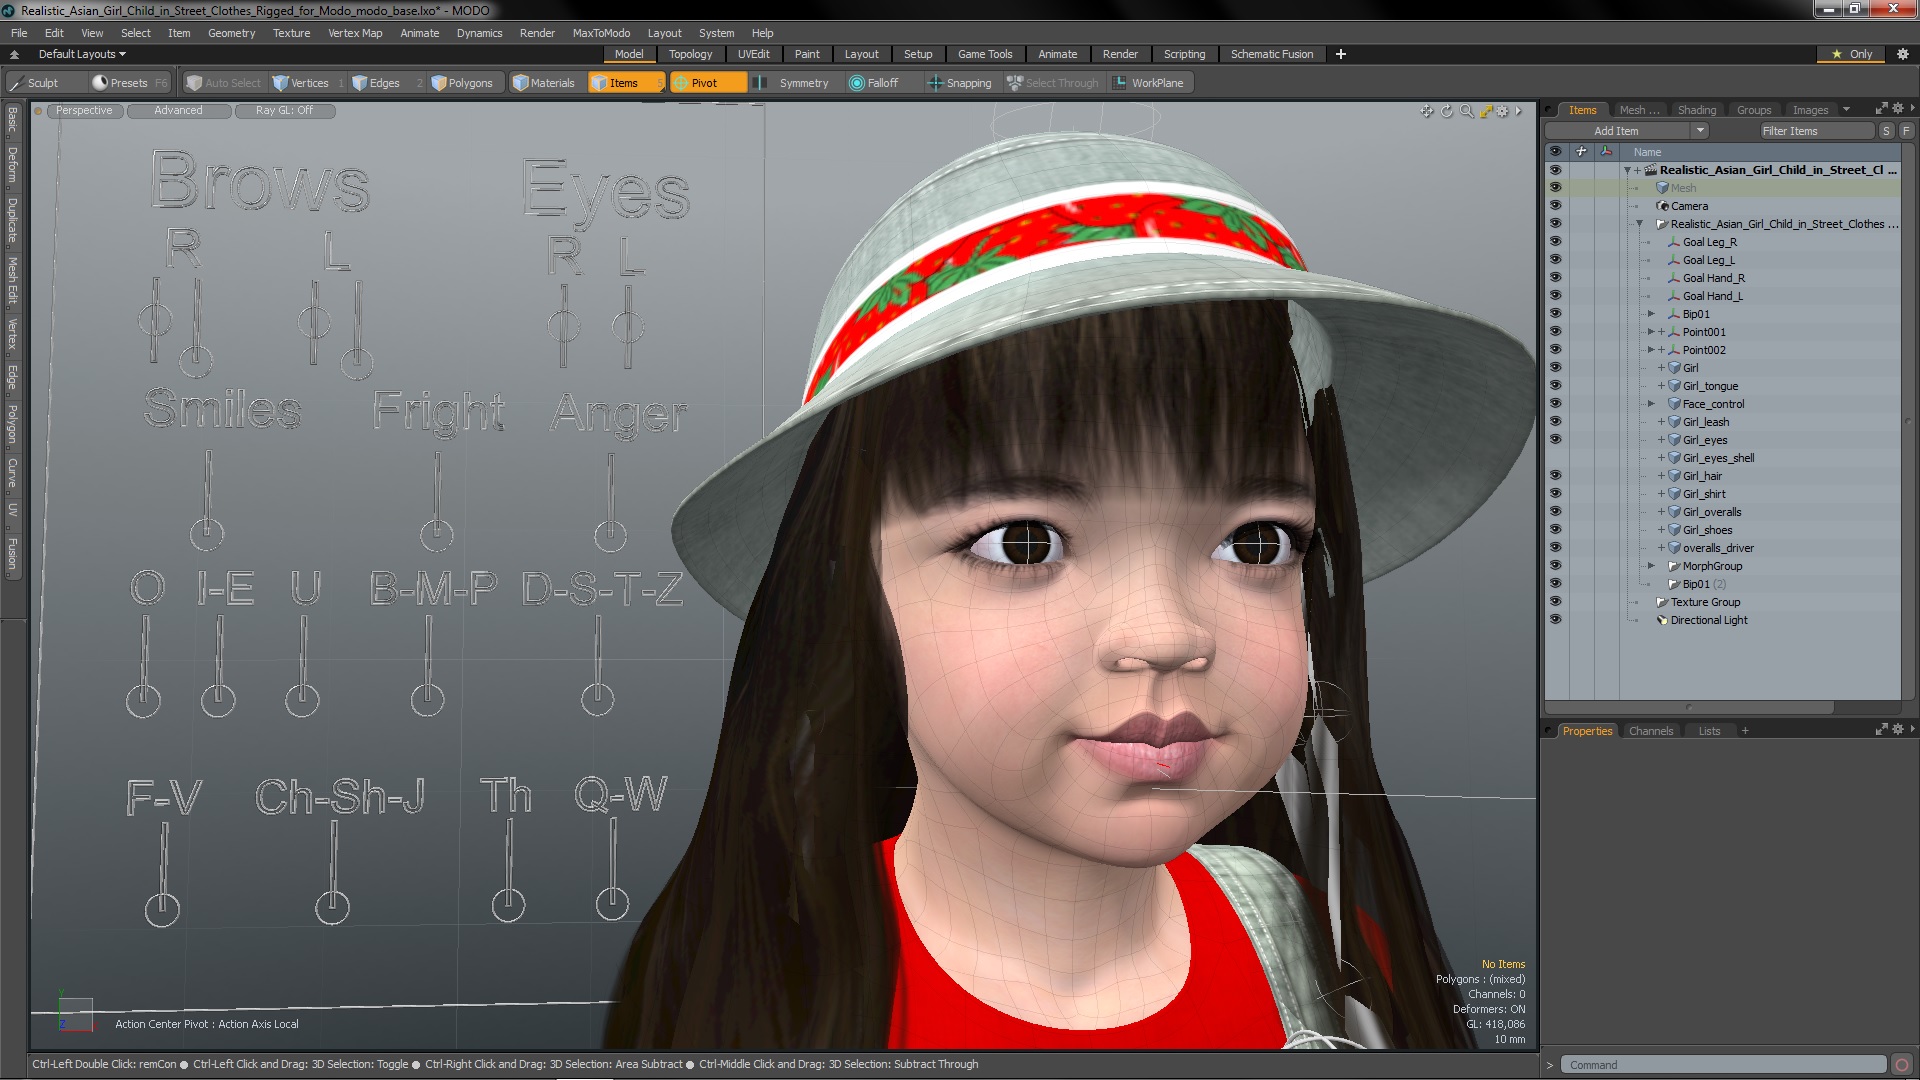Click the viewport move/pan icon

coord(1426,111)
